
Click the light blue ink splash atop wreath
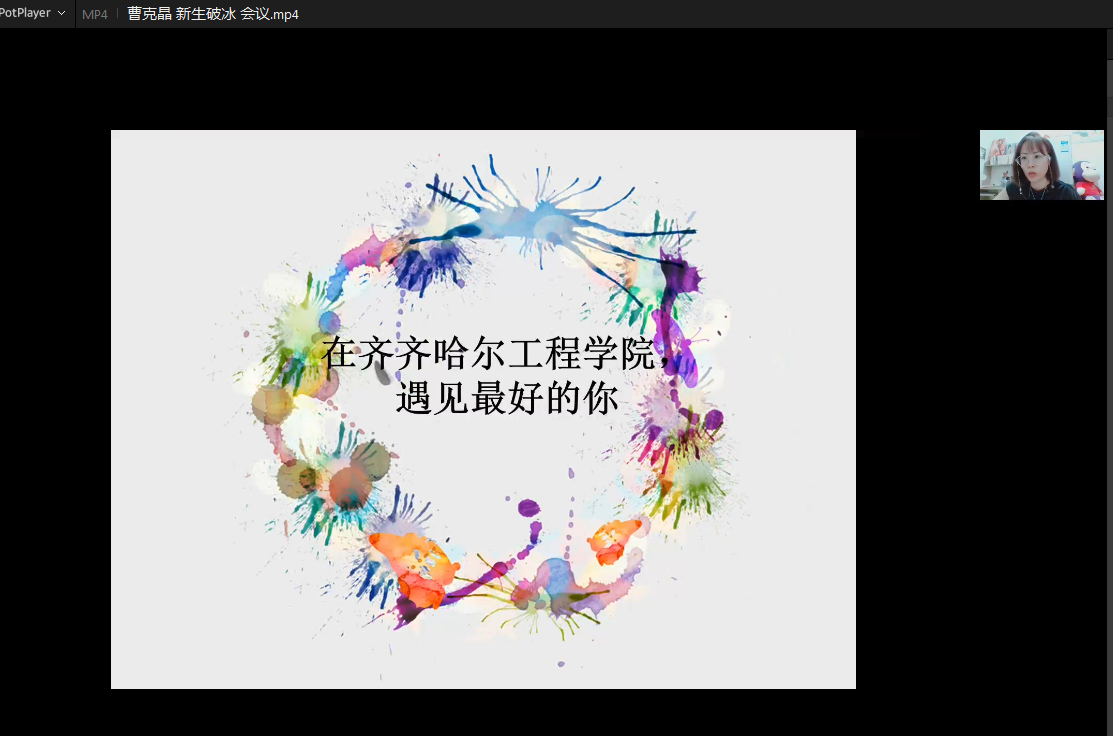(540, 220)
